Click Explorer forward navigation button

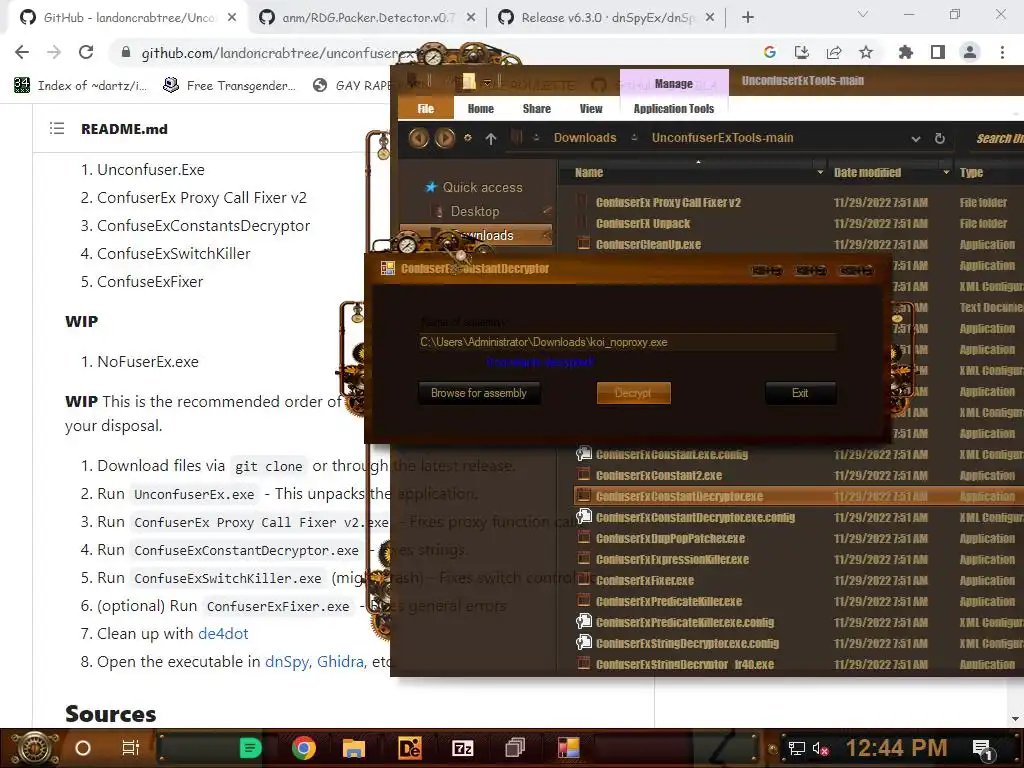445,138
